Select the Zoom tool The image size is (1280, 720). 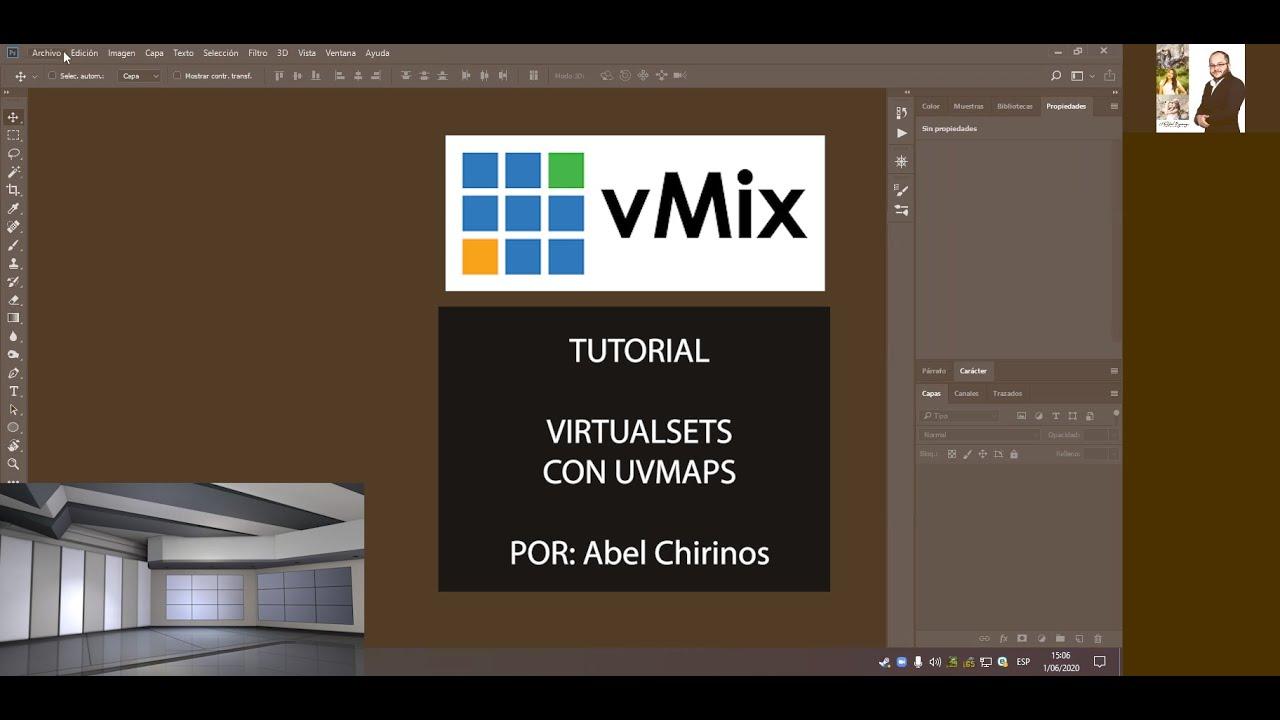[x=14, y=464]
